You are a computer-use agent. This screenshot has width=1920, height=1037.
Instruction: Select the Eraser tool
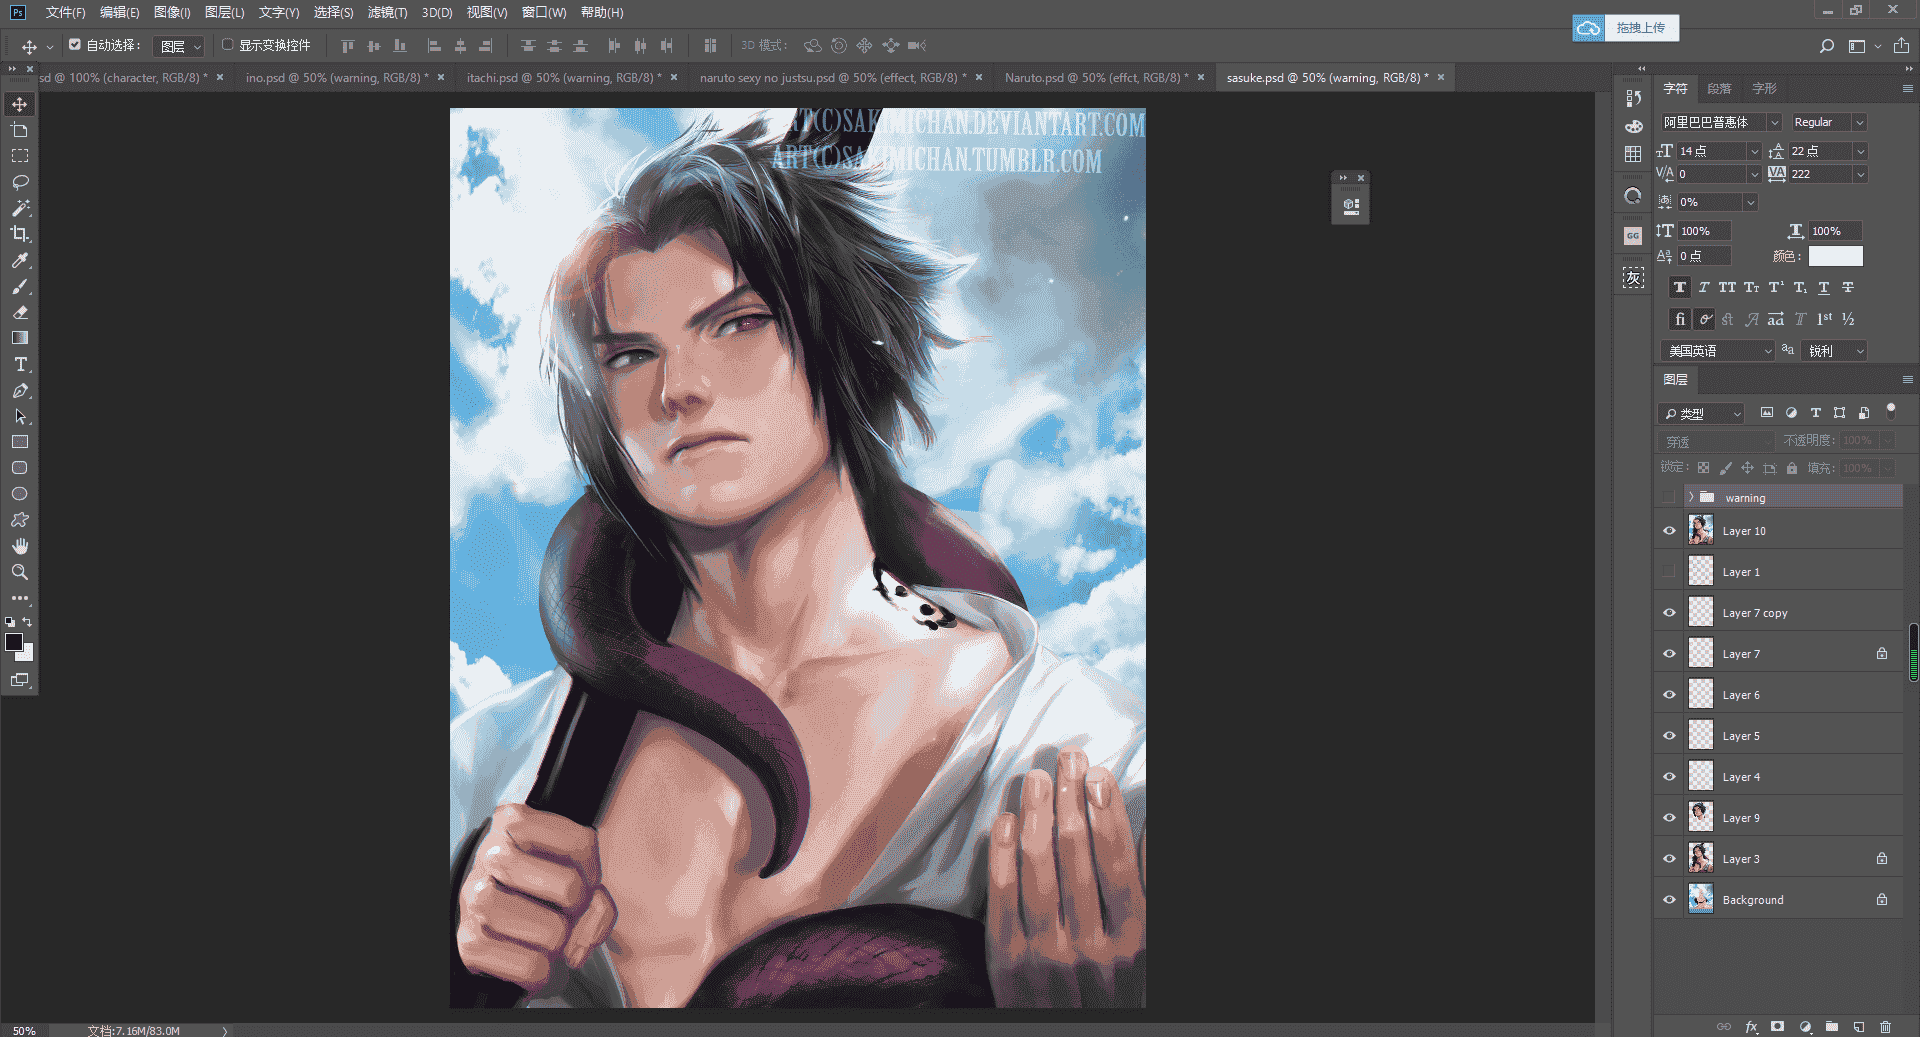[19, 312]
